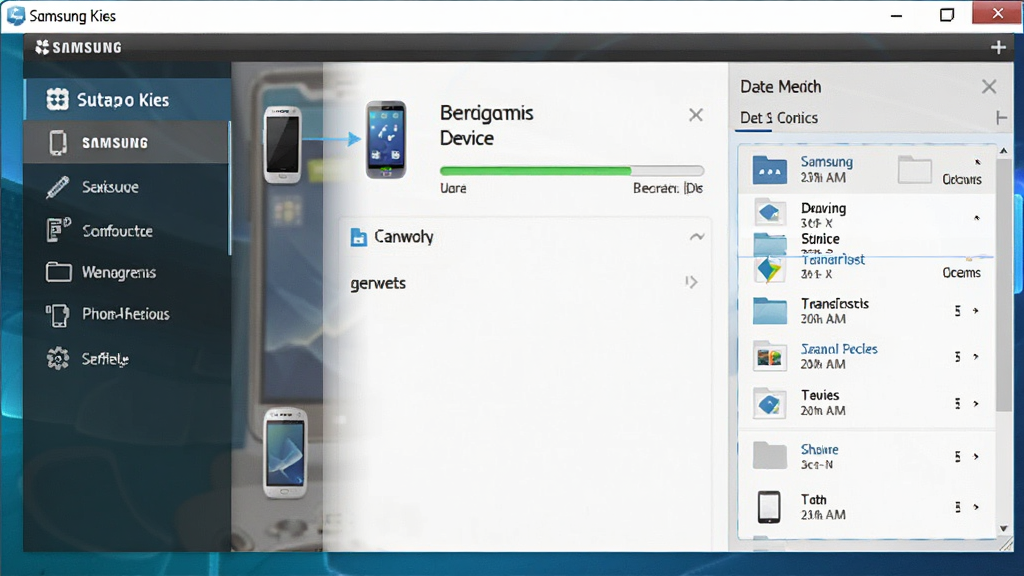Click the vertical scrollbar thumb in list
The image size is (1024, 576).
1004,284
